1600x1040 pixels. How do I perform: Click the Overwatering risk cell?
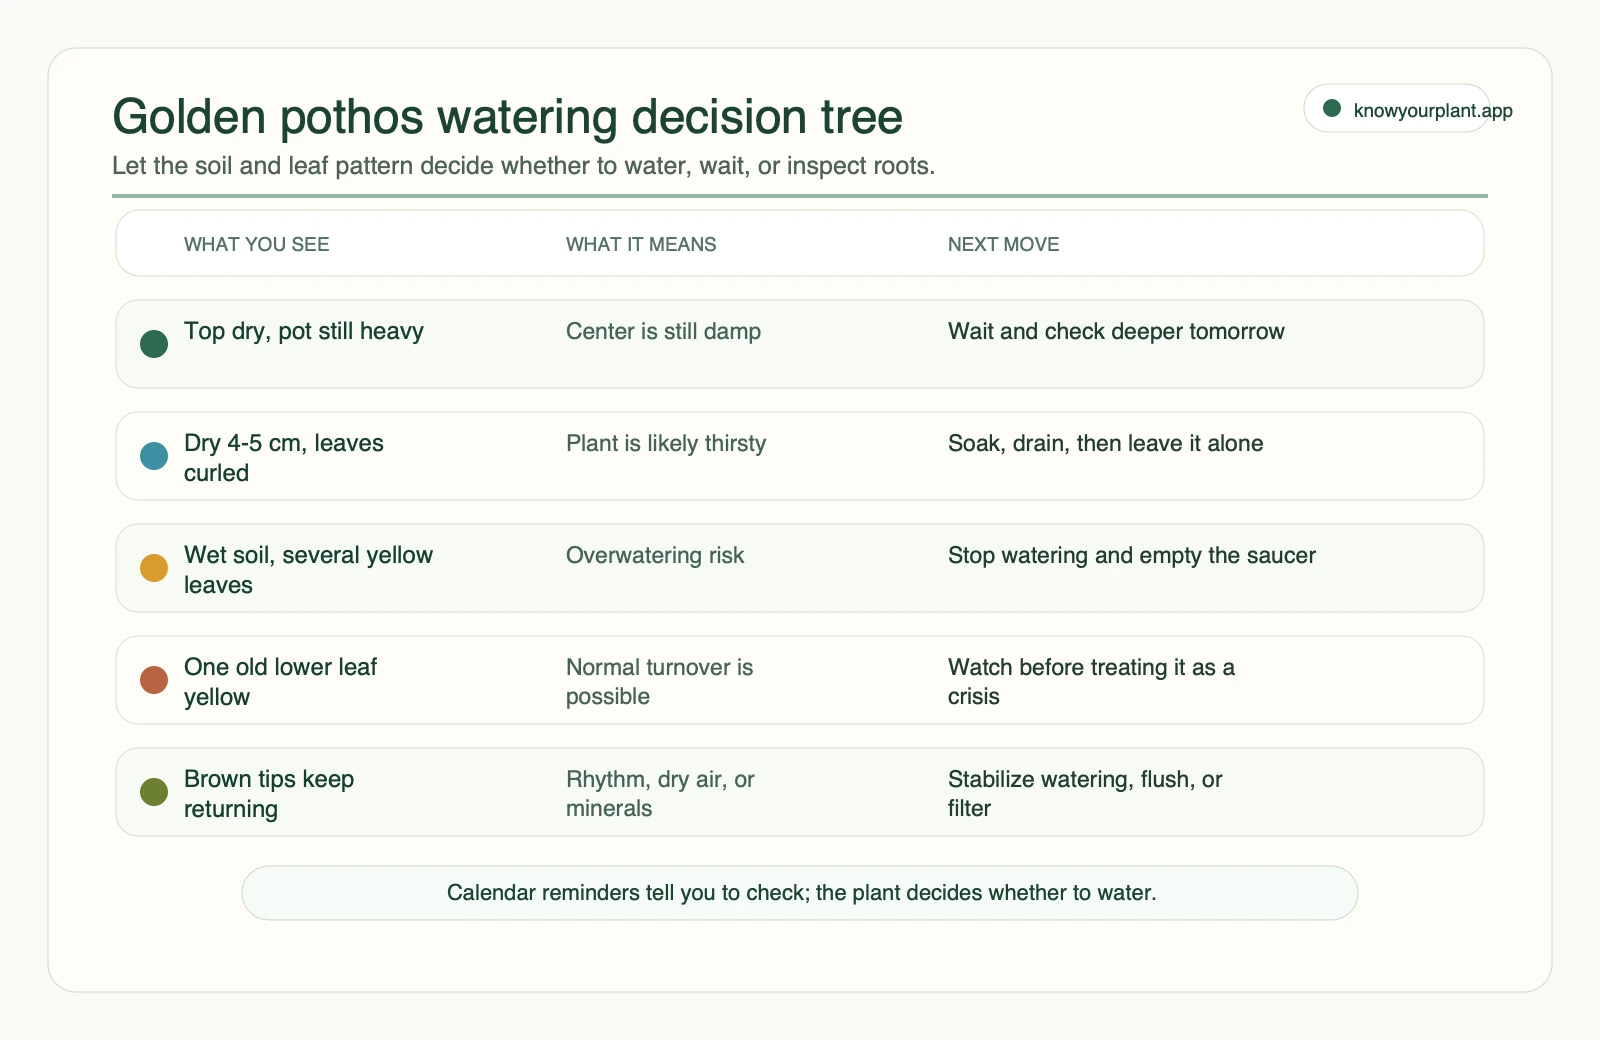coord(655,555)
